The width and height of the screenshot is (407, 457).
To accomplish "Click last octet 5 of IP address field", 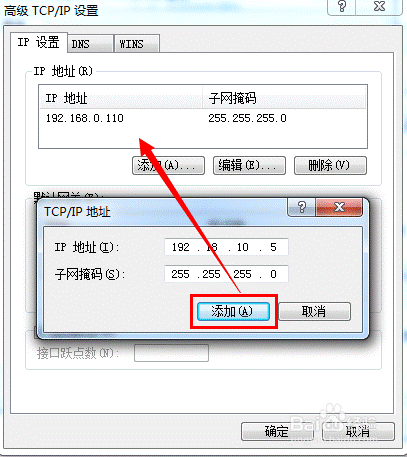I will pos(273,247).
